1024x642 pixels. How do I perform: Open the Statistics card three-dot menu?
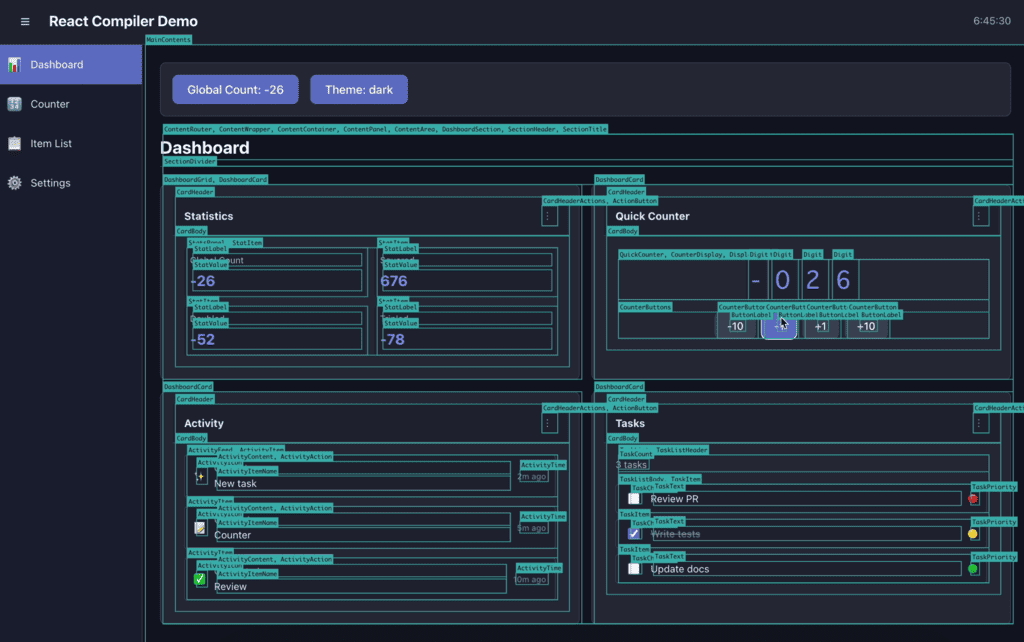[548, 216]
